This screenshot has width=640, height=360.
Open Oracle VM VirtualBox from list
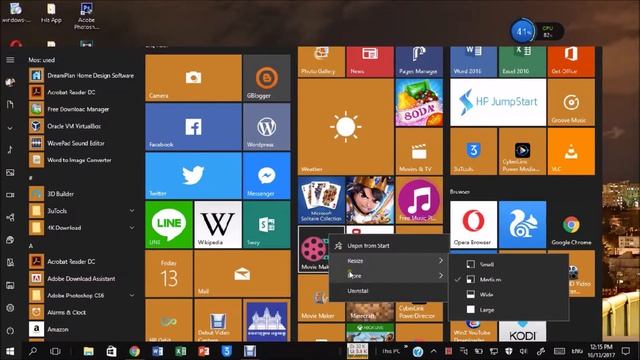82,126
